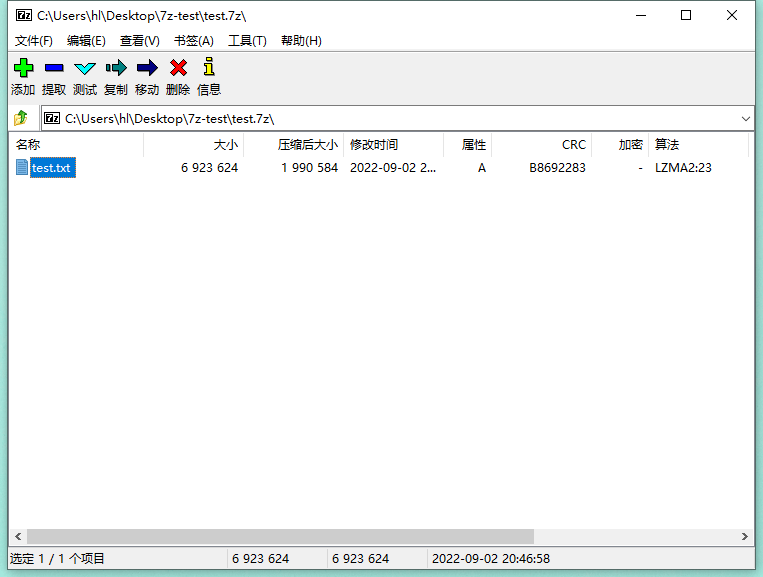Click the scrollbar left arrow
This screenshot has height=577, width=763.
18,536
